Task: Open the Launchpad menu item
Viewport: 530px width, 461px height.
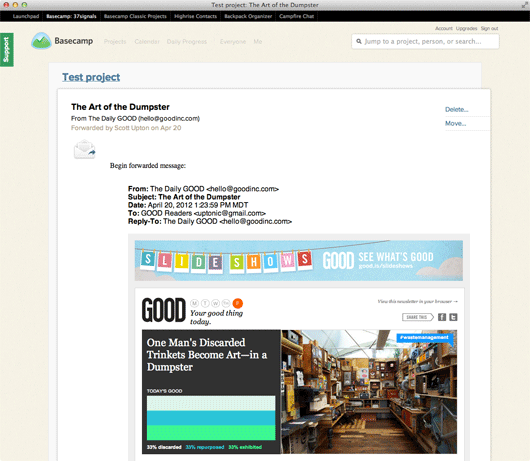Action: coord(26,16)
